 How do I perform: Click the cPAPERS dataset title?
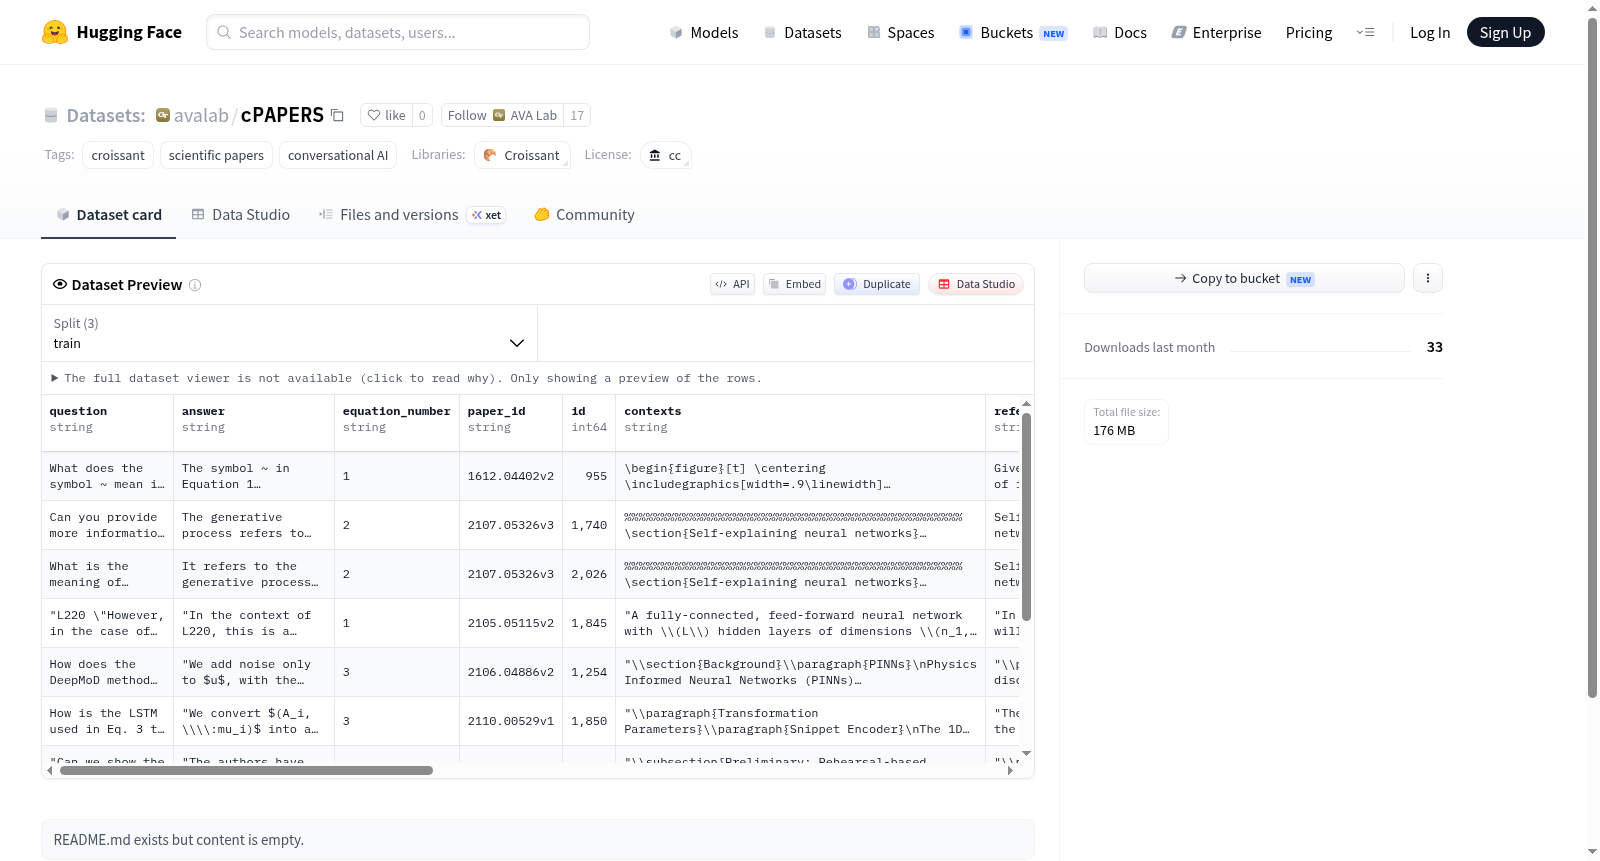[282, 115]
